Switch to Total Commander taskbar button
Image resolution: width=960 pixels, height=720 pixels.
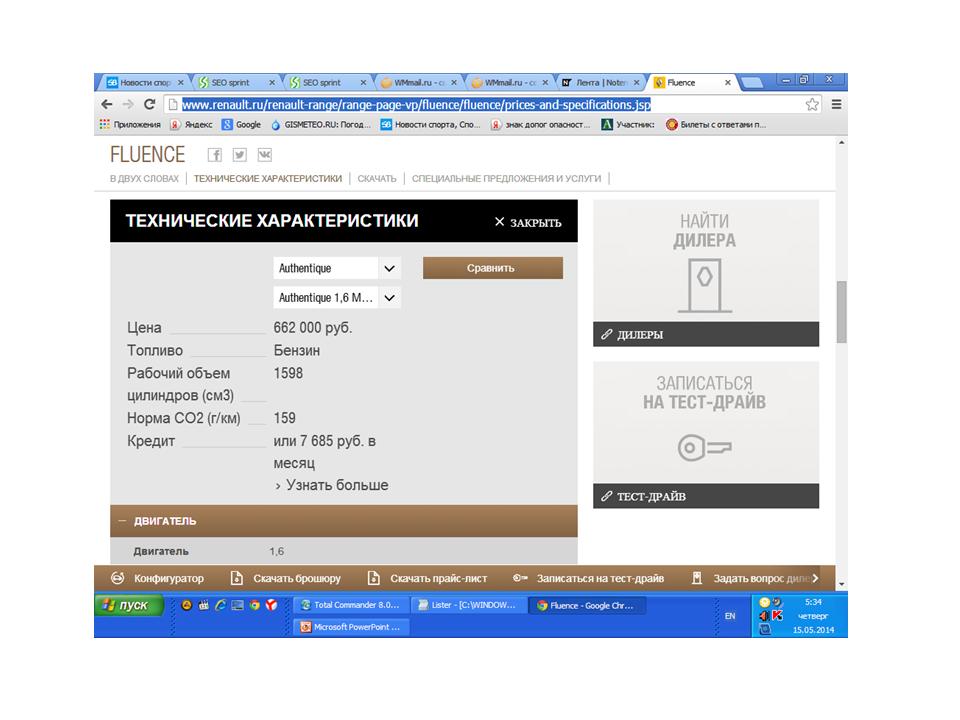click(x=349, y=605)
